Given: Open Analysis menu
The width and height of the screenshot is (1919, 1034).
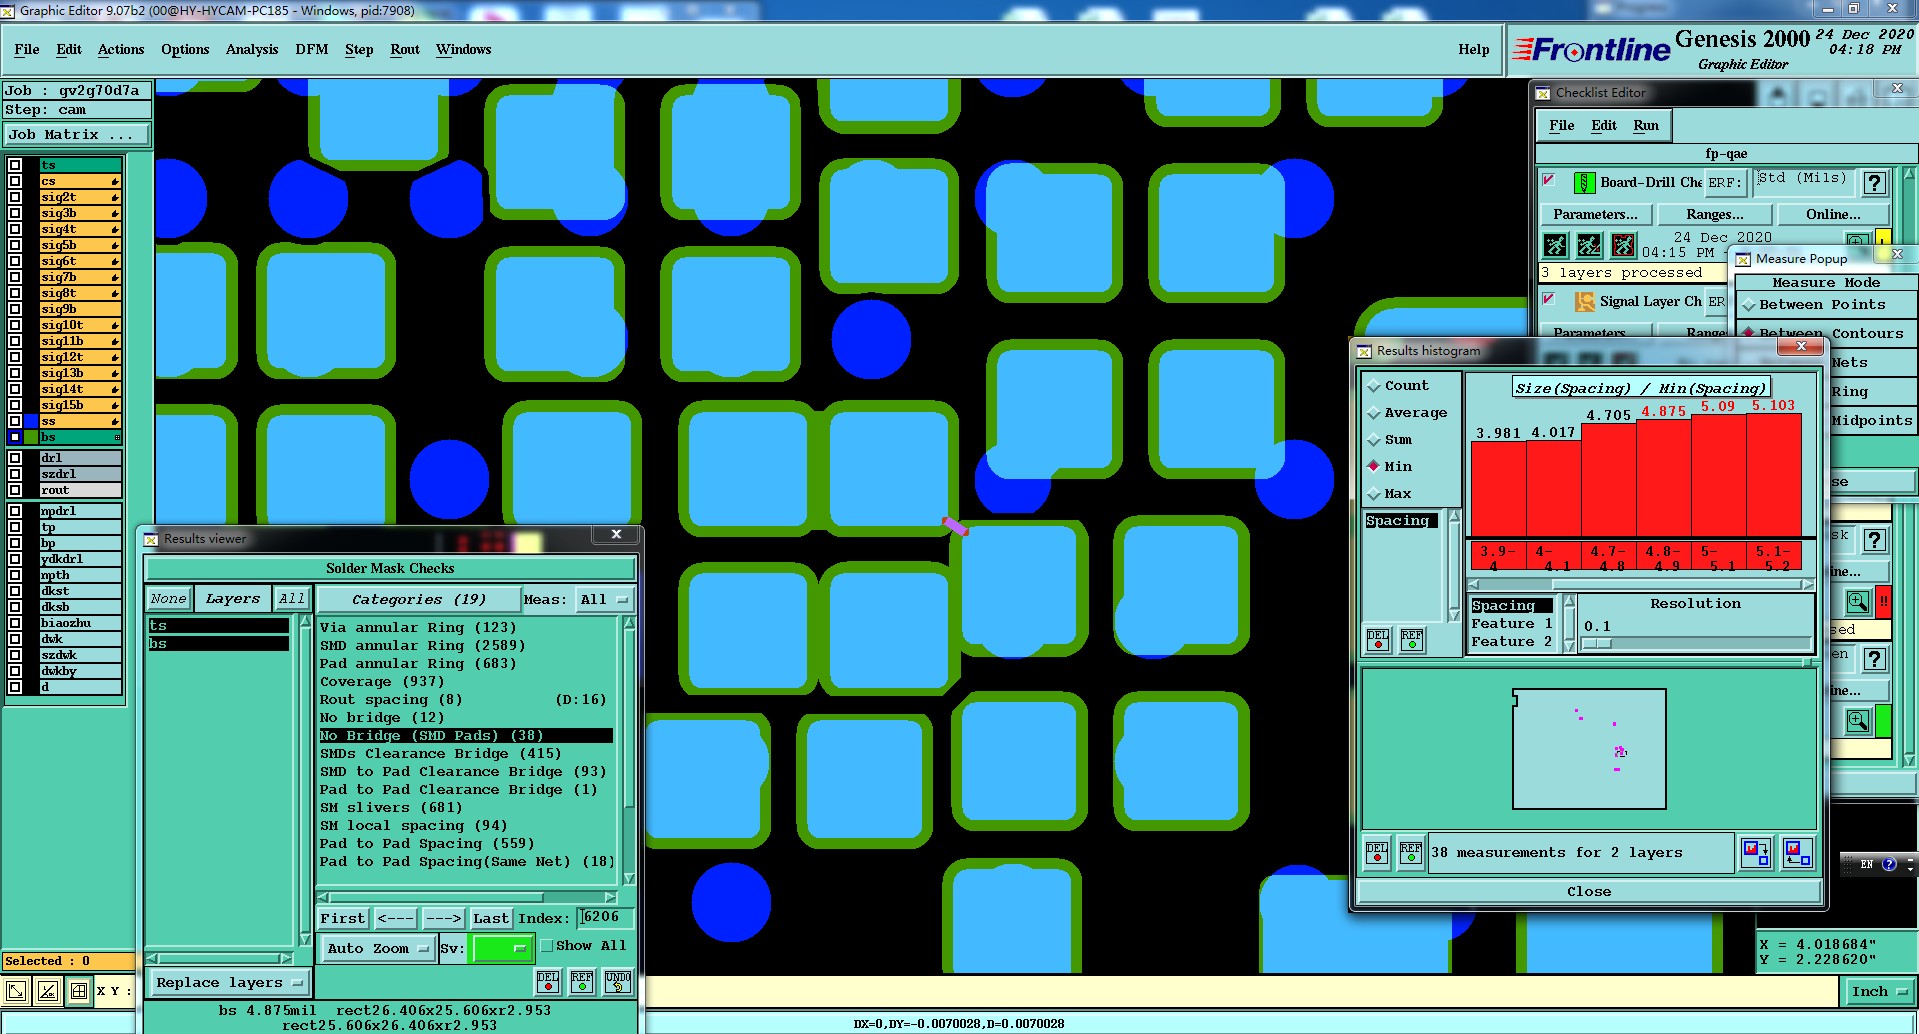Looking at the screenshot, I should [x=252, y=50].
